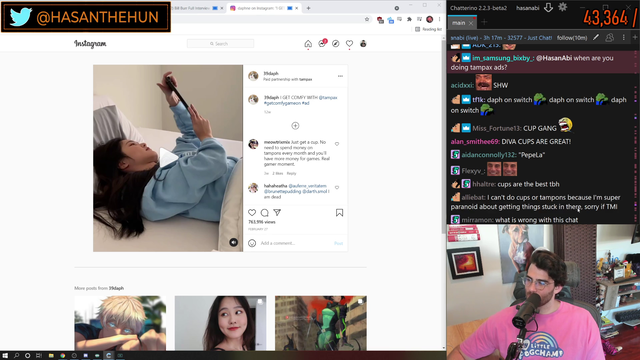
Task: Share post with paper plane icon
Action: (277, 213)
